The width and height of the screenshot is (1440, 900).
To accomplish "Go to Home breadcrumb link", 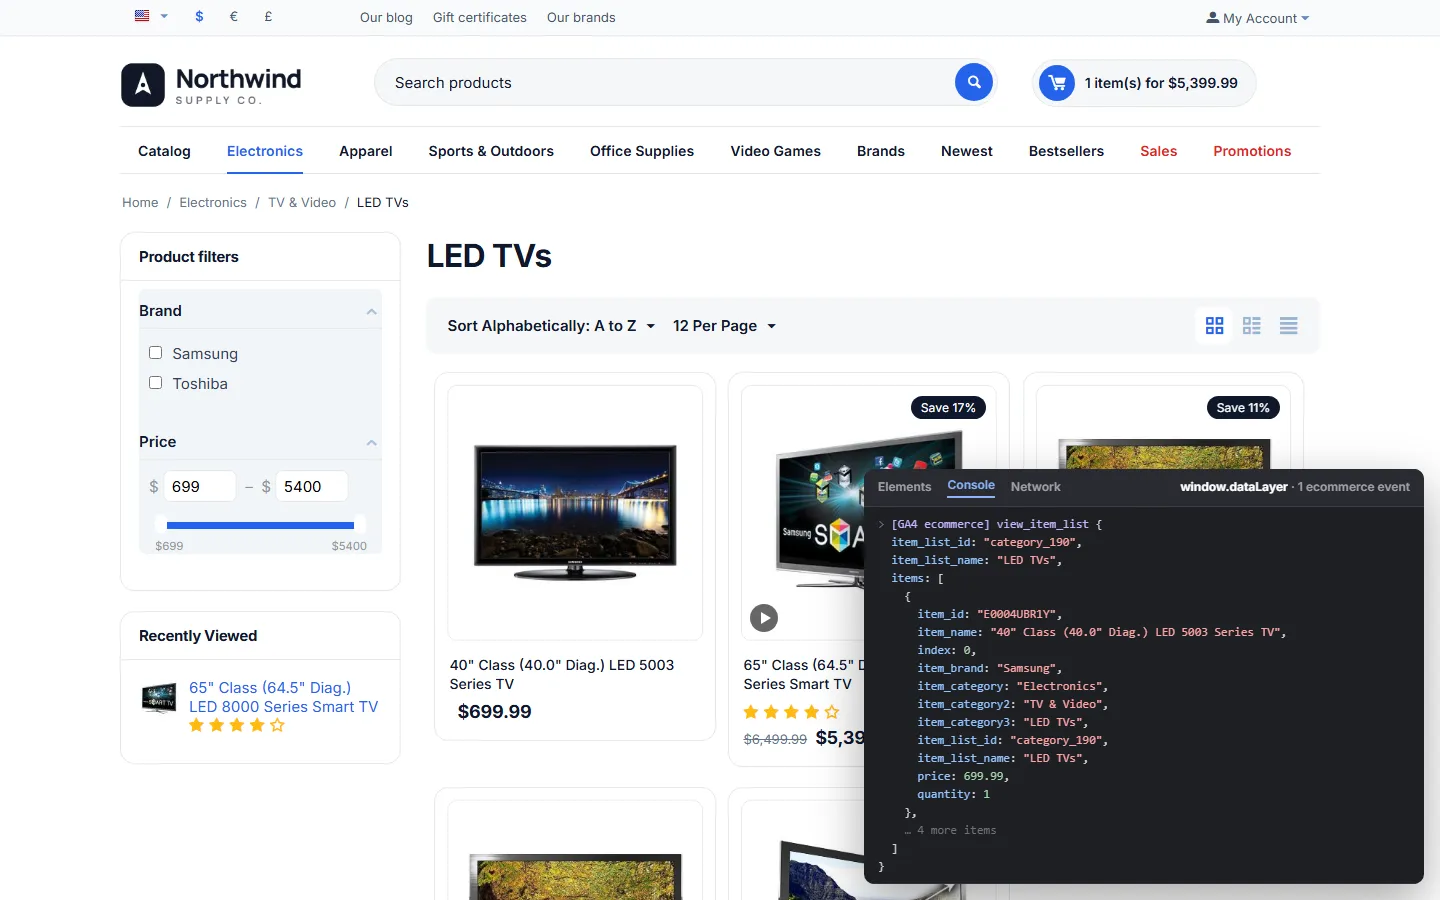I will click(x=140, y=202).
